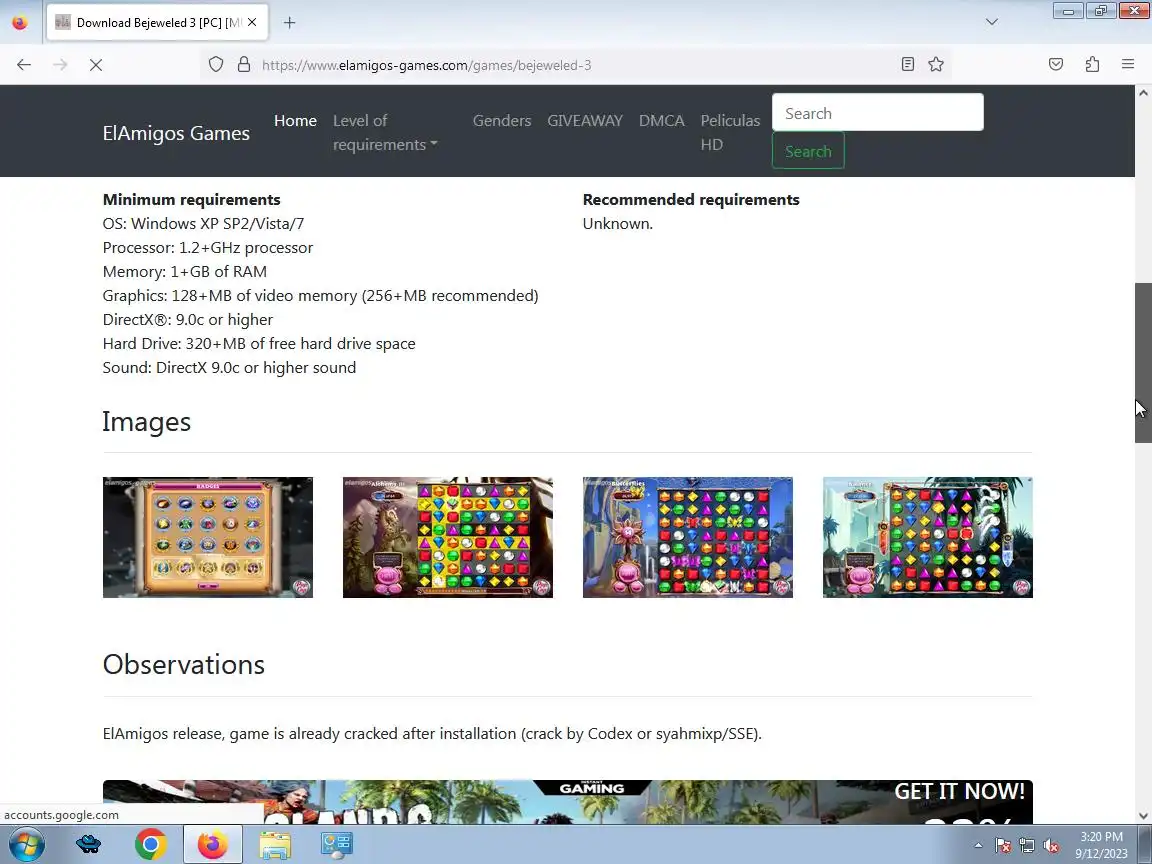Open the tracking protection shield icon
Image resolution: width=1152 pixels, height=864 pixels.
coord(215,65)
